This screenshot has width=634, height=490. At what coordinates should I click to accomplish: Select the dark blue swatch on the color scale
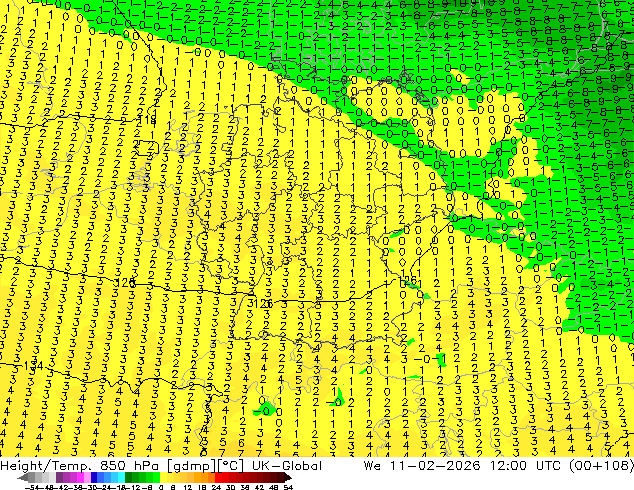(x=94, y=477)
